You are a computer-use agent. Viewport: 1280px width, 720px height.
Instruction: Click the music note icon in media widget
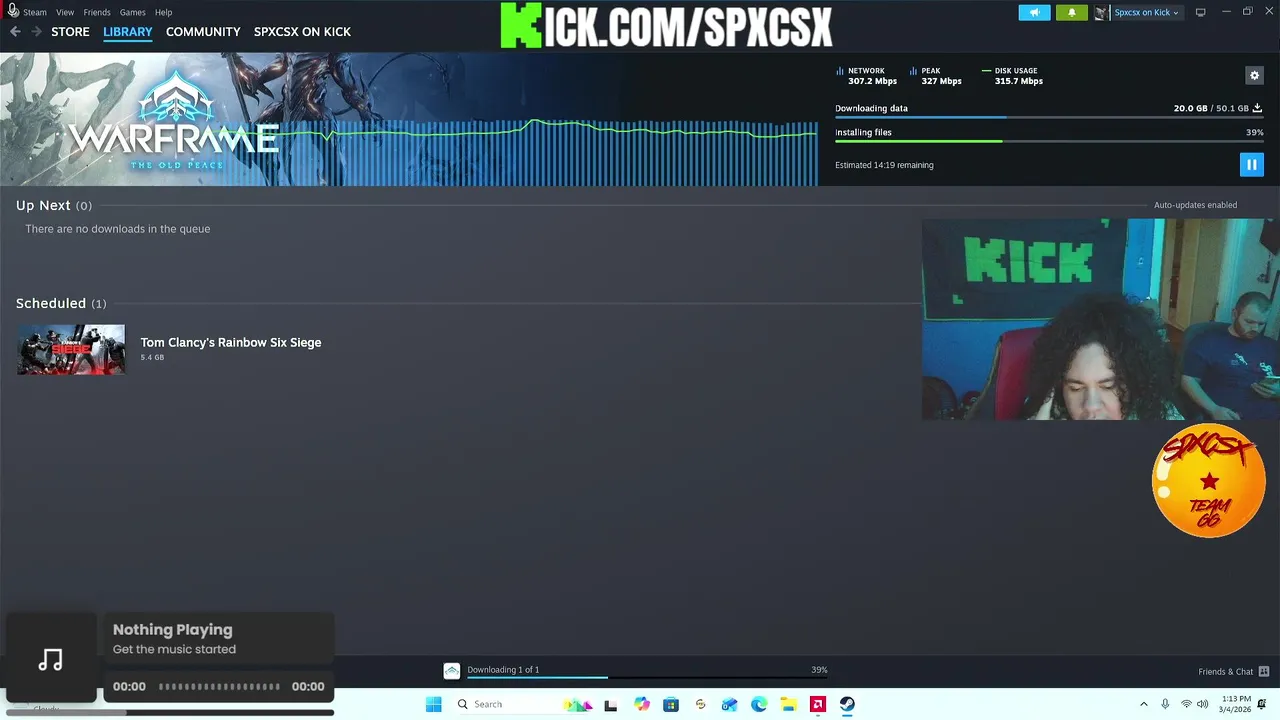click(x=50, y=659)
